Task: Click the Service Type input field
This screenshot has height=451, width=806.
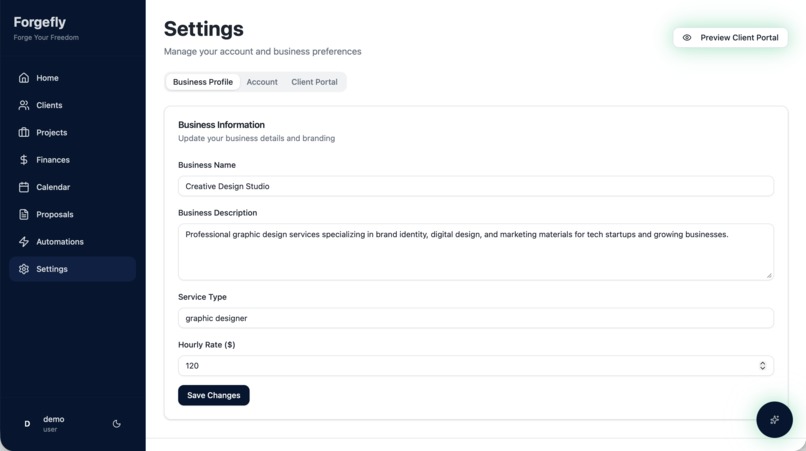Action: (475, 318)
